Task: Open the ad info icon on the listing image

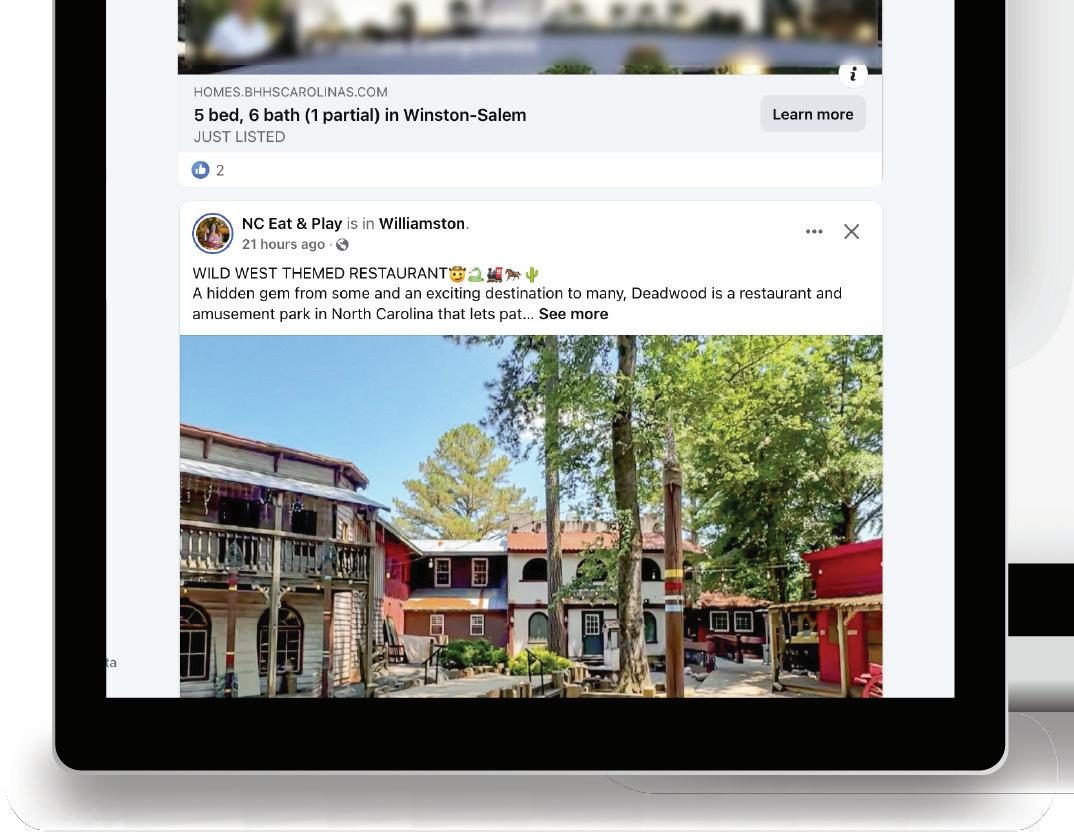Action: click(x=853, y=73)
